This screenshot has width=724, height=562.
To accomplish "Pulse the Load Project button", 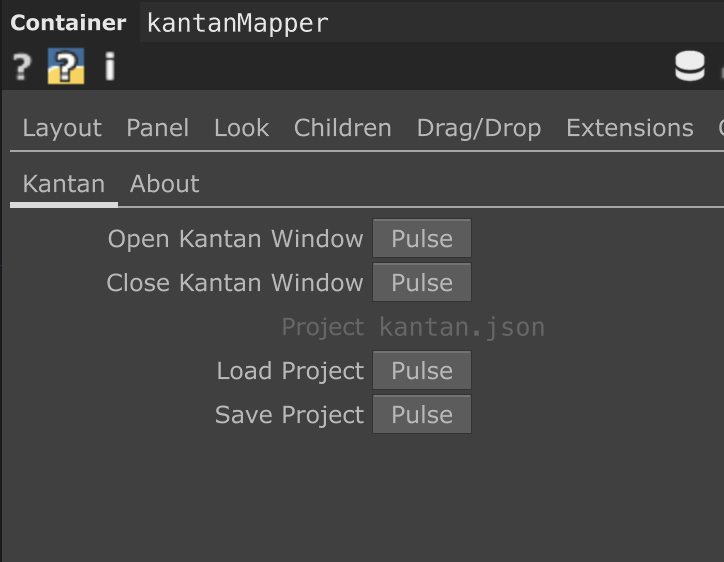I will coord(421,371).
